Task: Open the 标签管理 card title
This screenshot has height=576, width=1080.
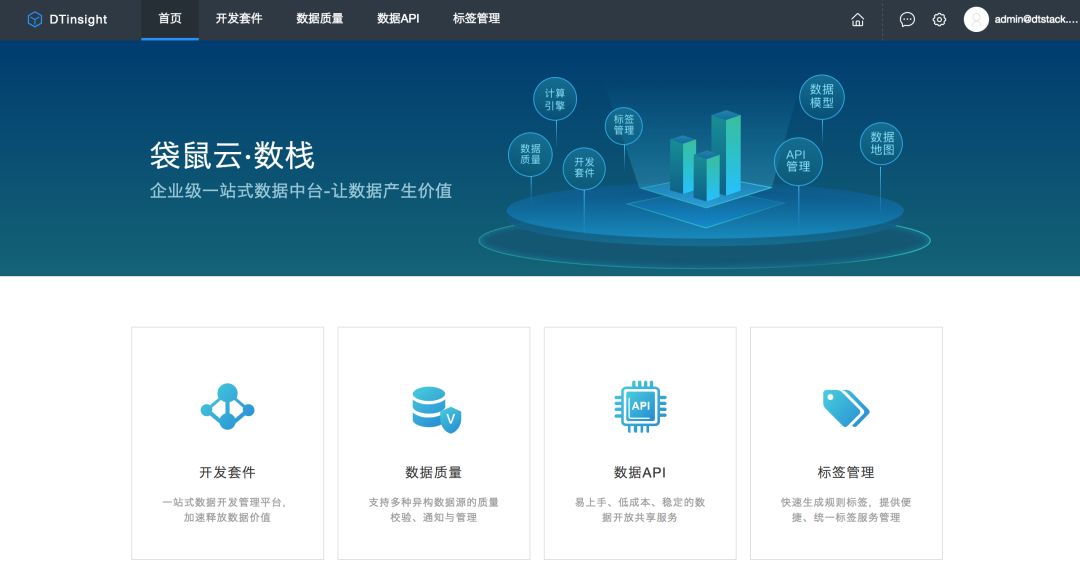Action: coord(846,472)
